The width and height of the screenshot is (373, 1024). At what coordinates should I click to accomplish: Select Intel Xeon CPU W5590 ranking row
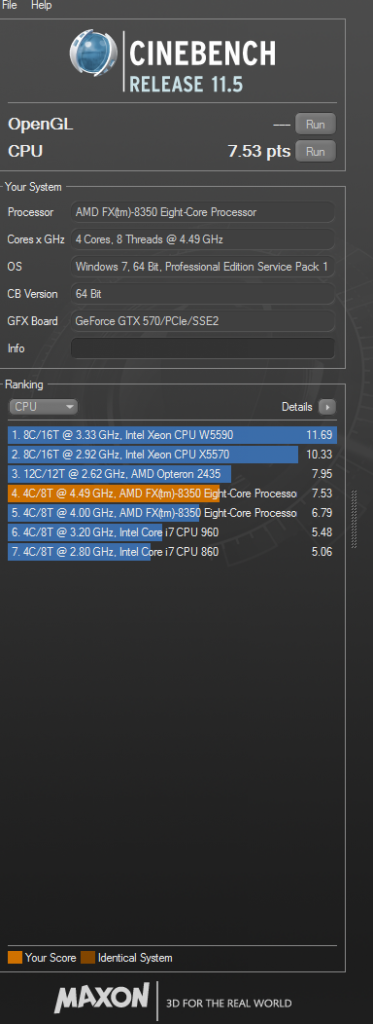(x=172, y=435)
